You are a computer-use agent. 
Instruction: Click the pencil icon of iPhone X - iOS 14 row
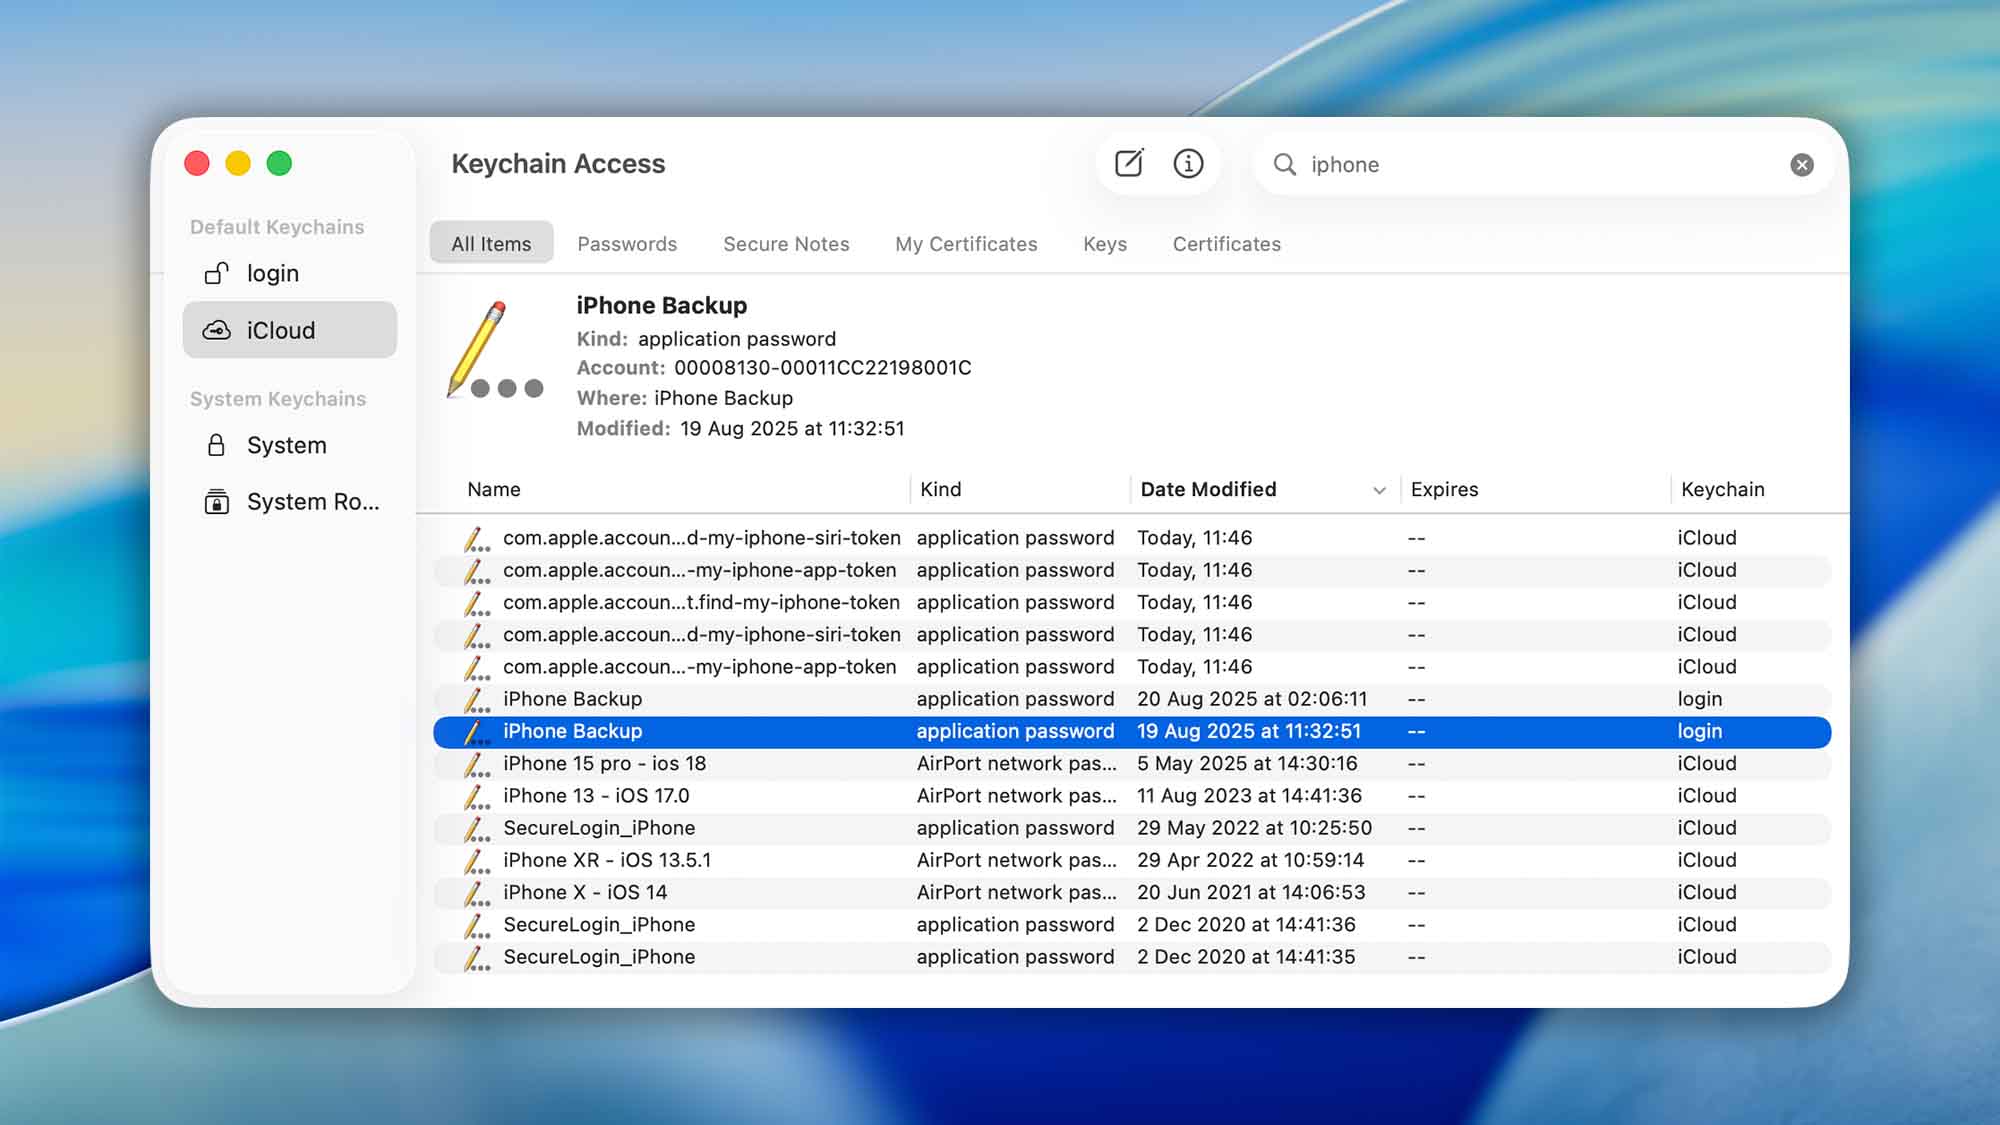coord(477,893)
